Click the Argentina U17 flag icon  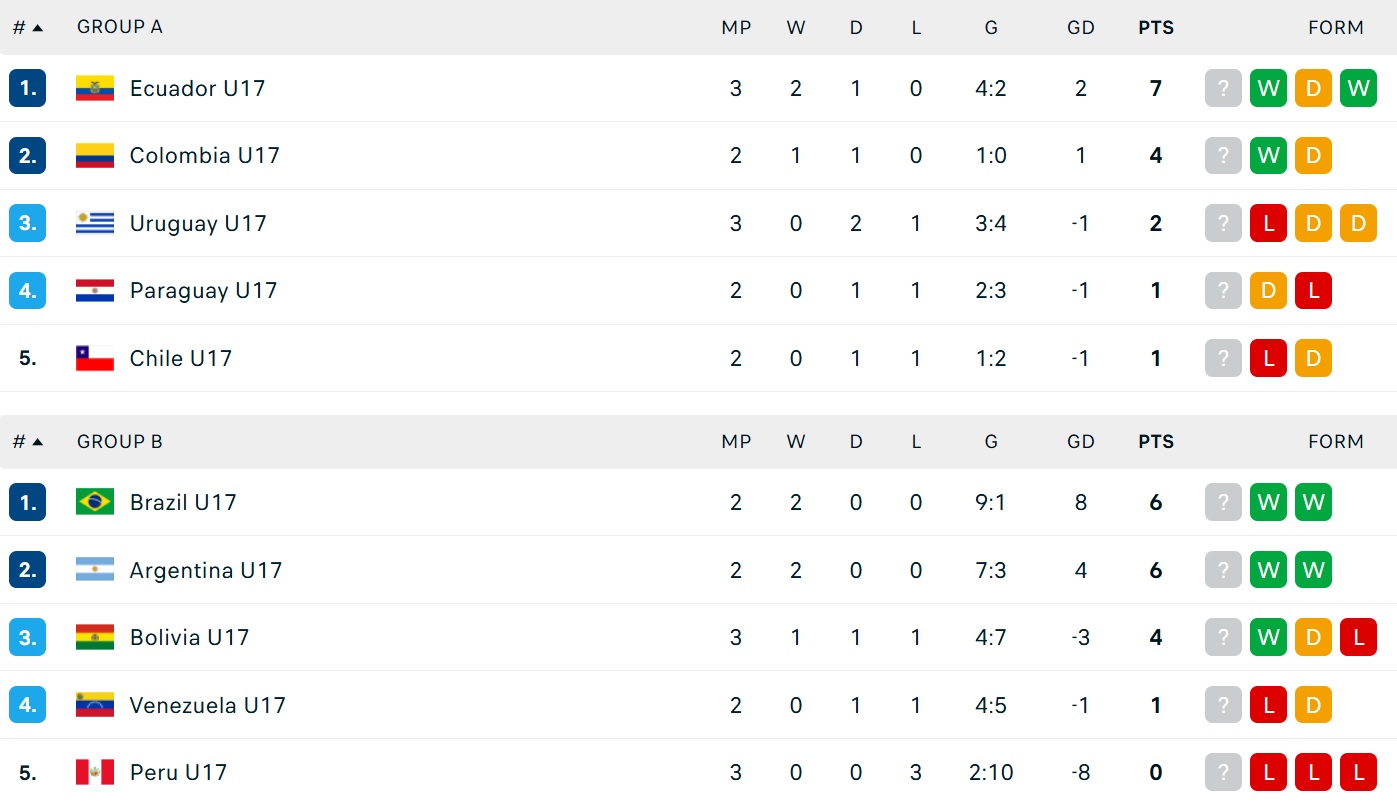pos(95,570)
